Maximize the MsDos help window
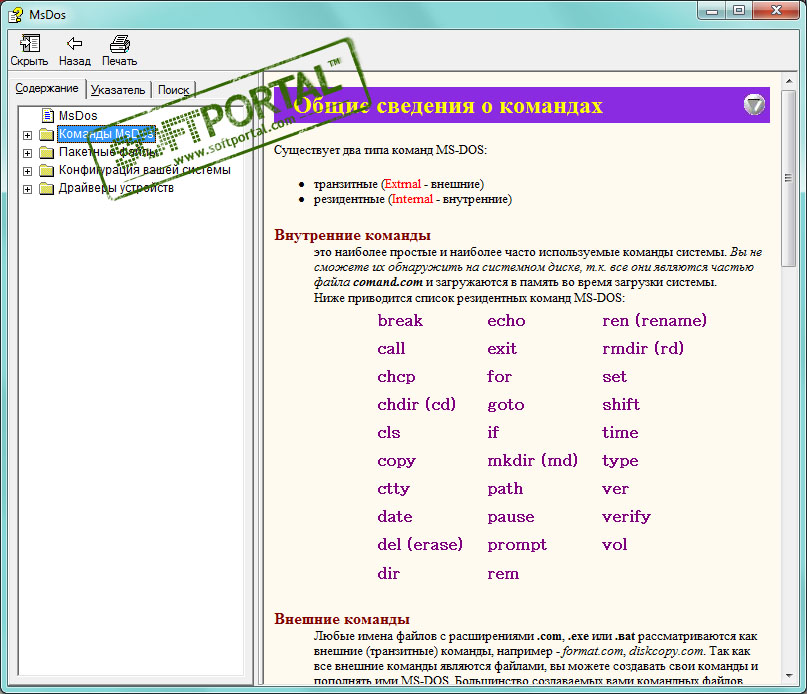807x694 pixels. coord(739,10)
